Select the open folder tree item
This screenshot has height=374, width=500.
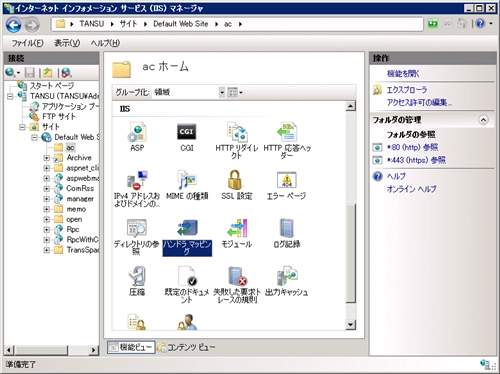(74, 219)
